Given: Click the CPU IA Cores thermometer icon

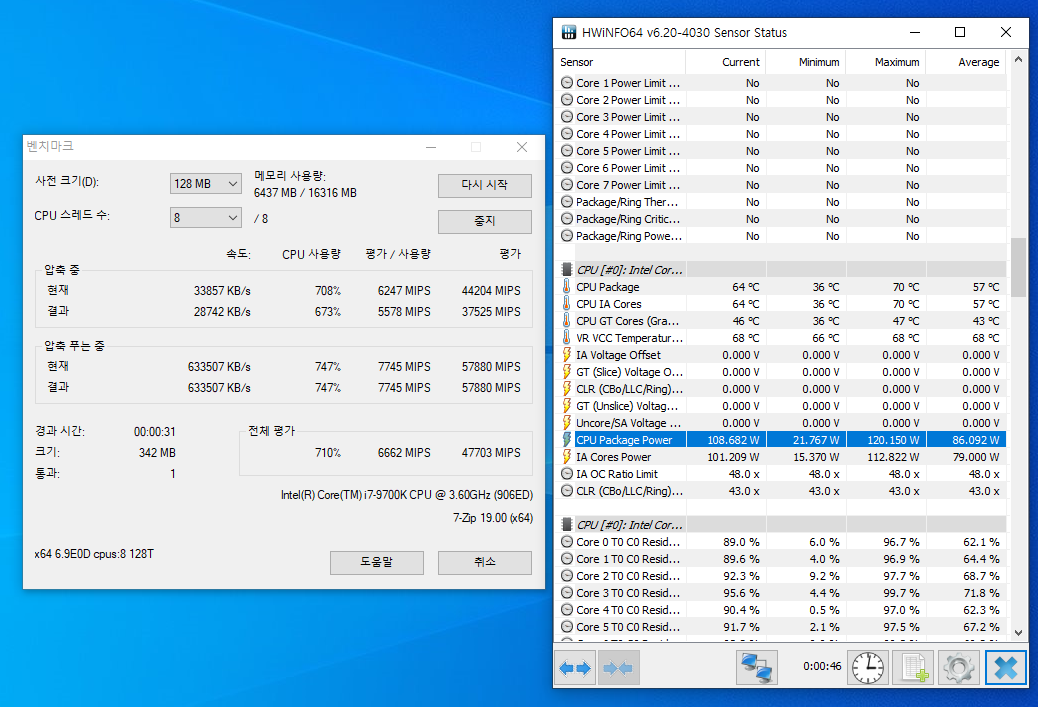Looking at the screenshot, I should point(567,304).
